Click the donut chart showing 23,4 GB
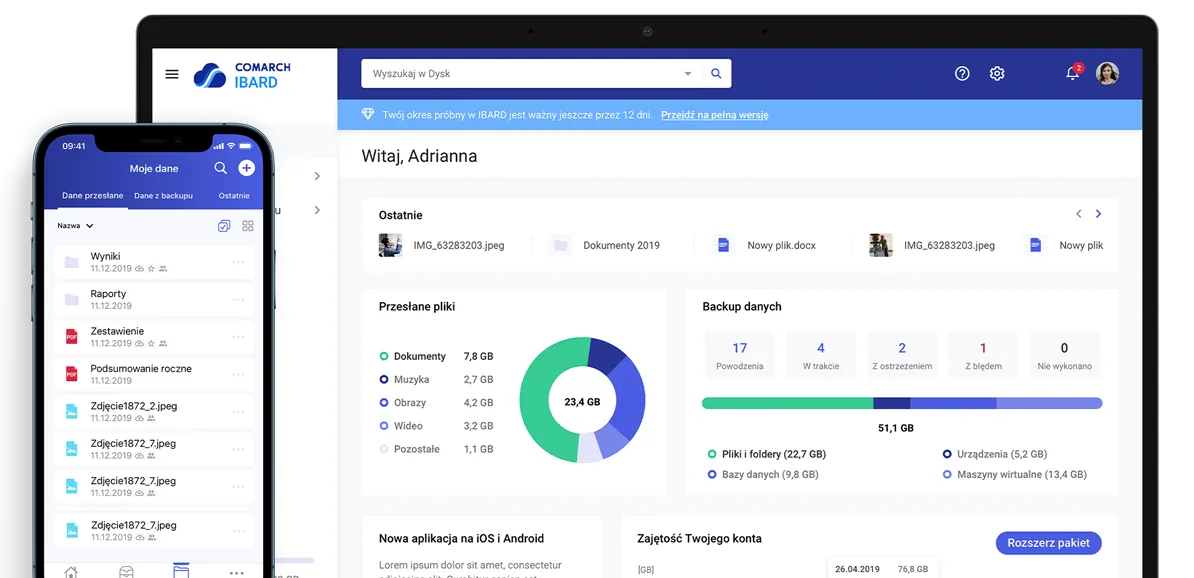 [583, 401]
